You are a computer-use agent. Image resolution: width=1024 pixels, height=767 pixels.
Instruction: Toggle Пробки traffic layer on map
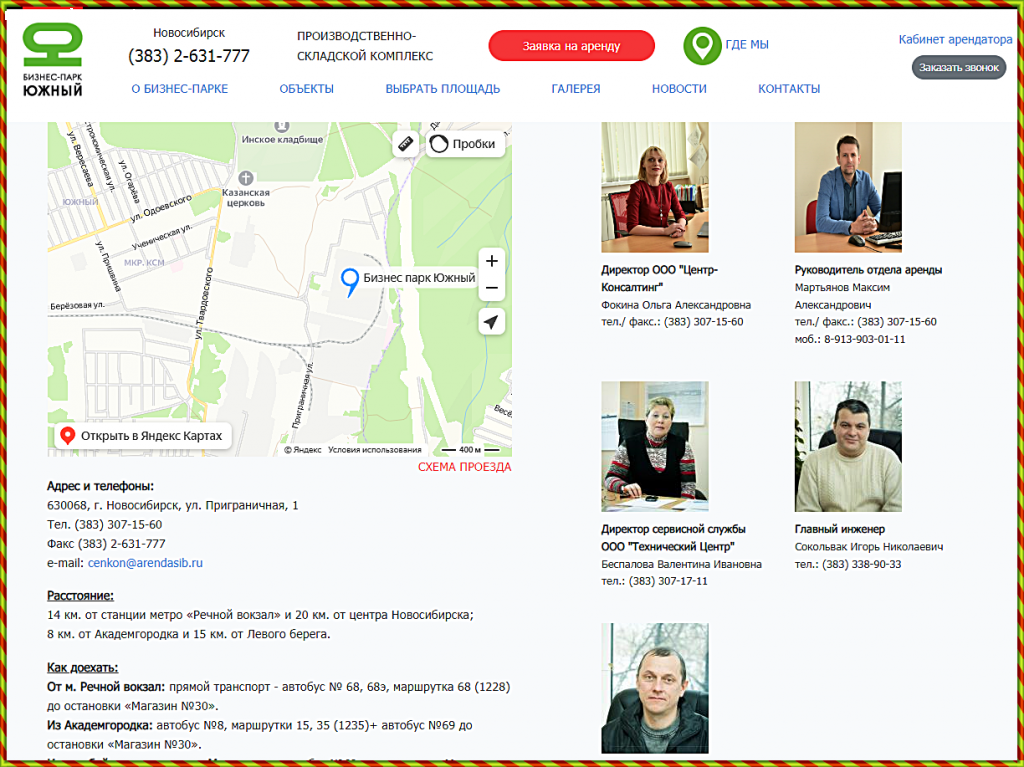coord(464,144)
